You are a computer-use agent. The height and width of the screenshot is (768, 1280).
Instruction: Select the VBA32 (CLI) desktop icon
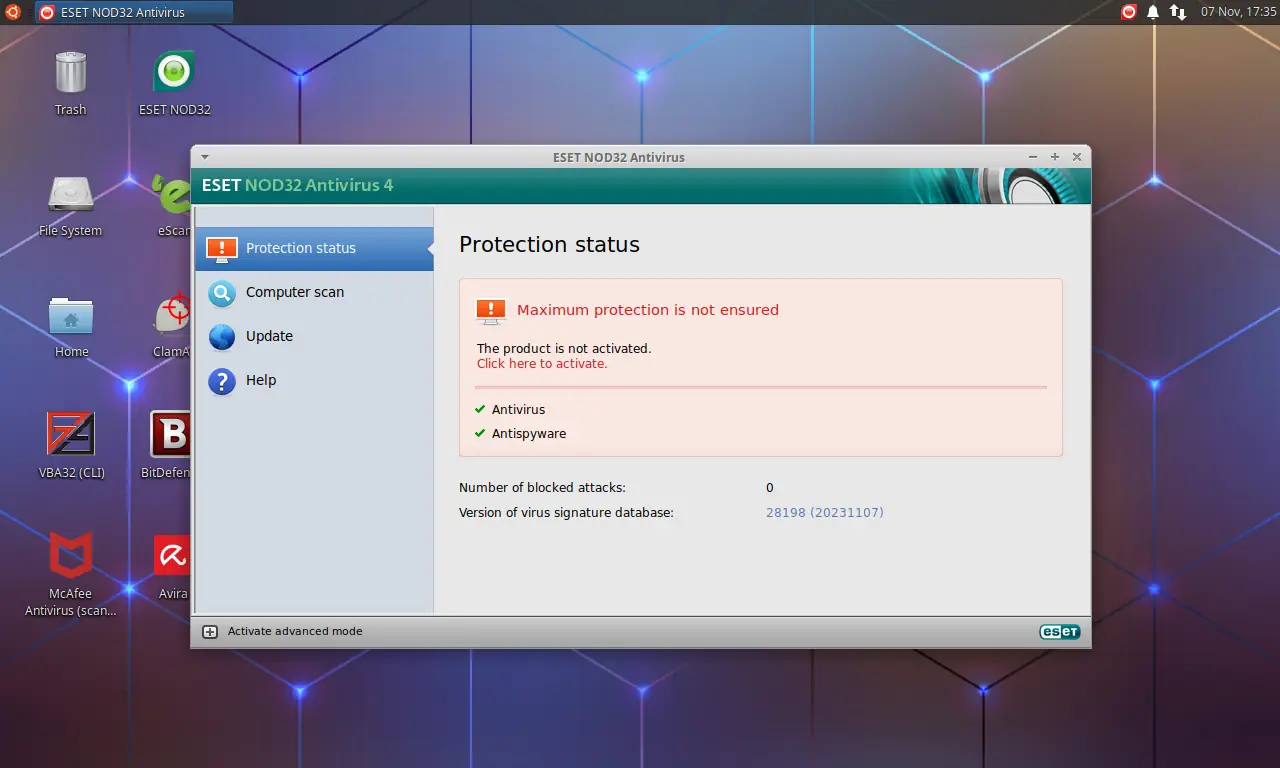[x=72, y=446]
